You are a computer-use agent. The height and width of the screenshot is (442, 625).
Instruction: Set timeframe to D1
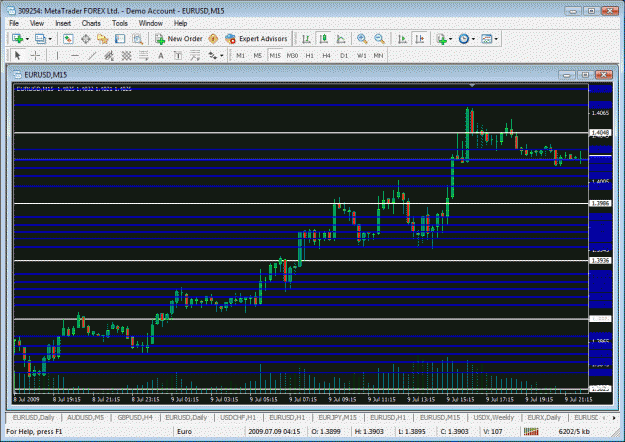[x=344, y=55]
